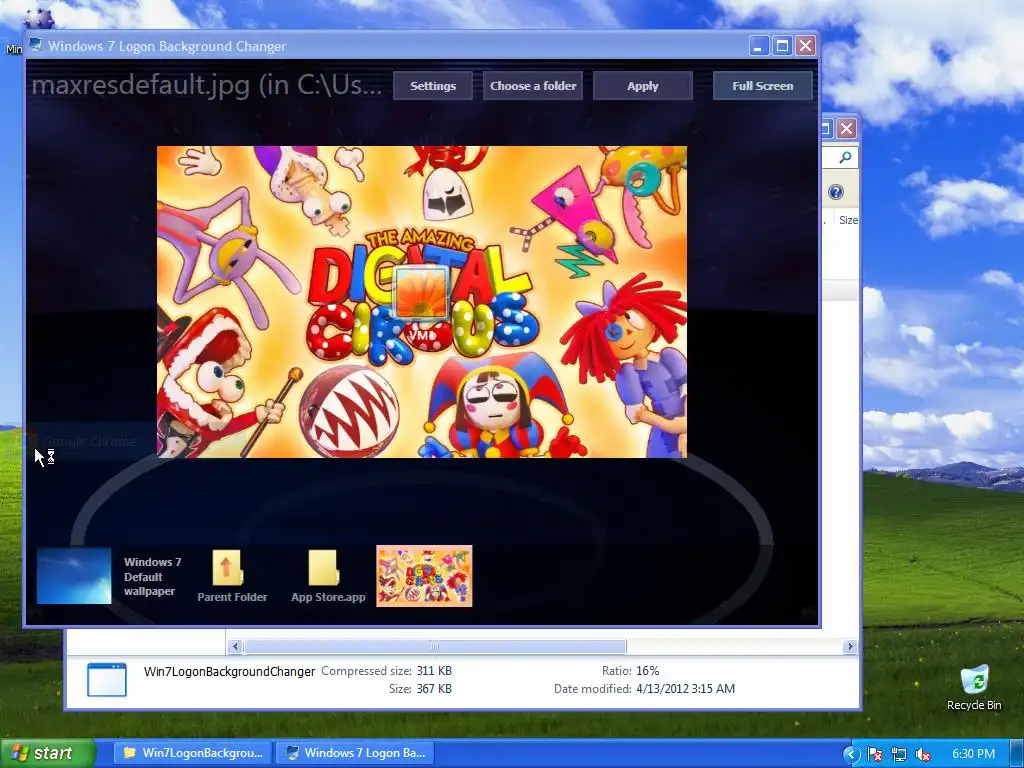Image resolution: width=1024 pixels, height=768 pixels.
Task: Click the large Digital Circus preview image
Action: (422, 302)
